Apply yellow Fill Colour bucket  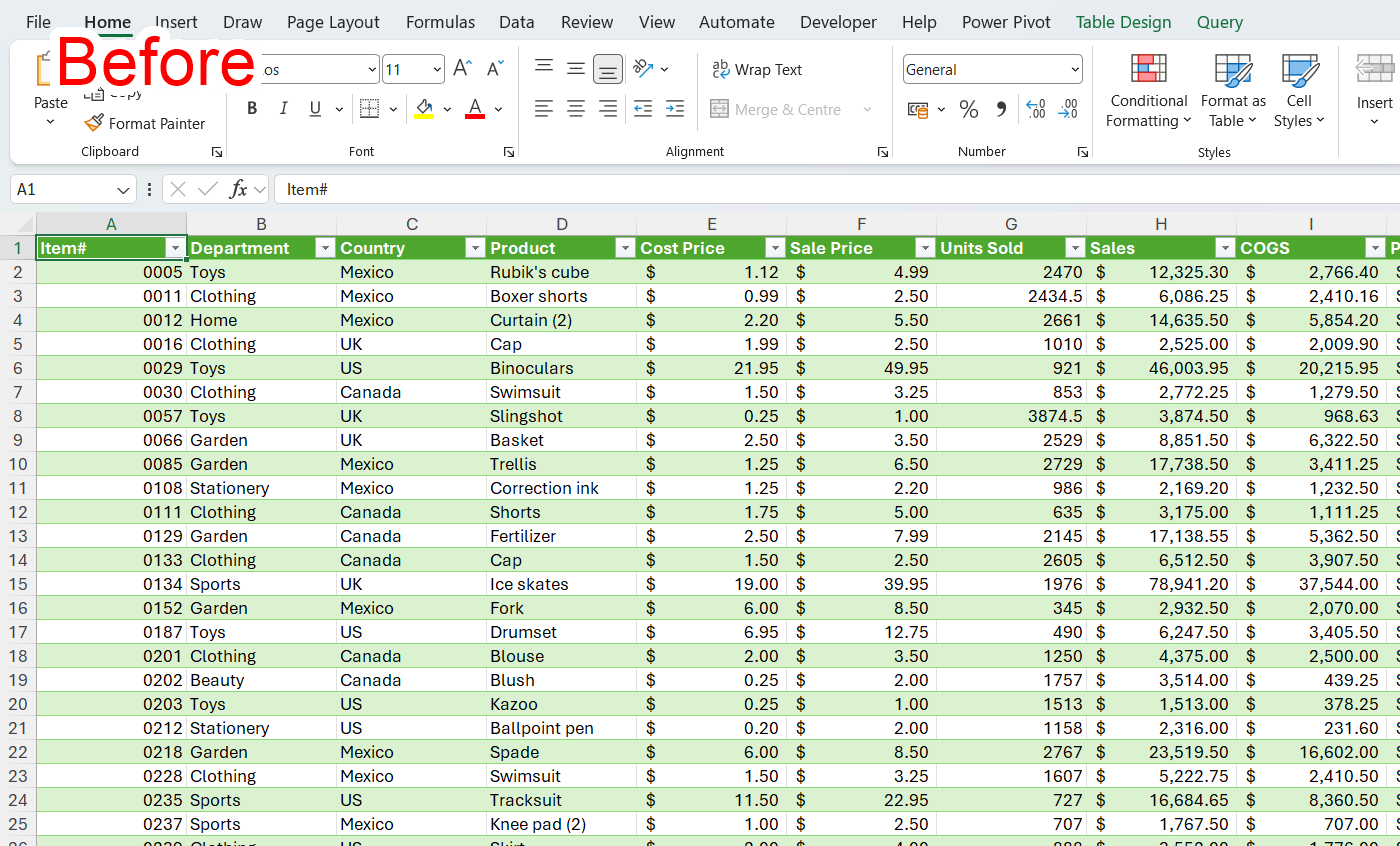424,109
